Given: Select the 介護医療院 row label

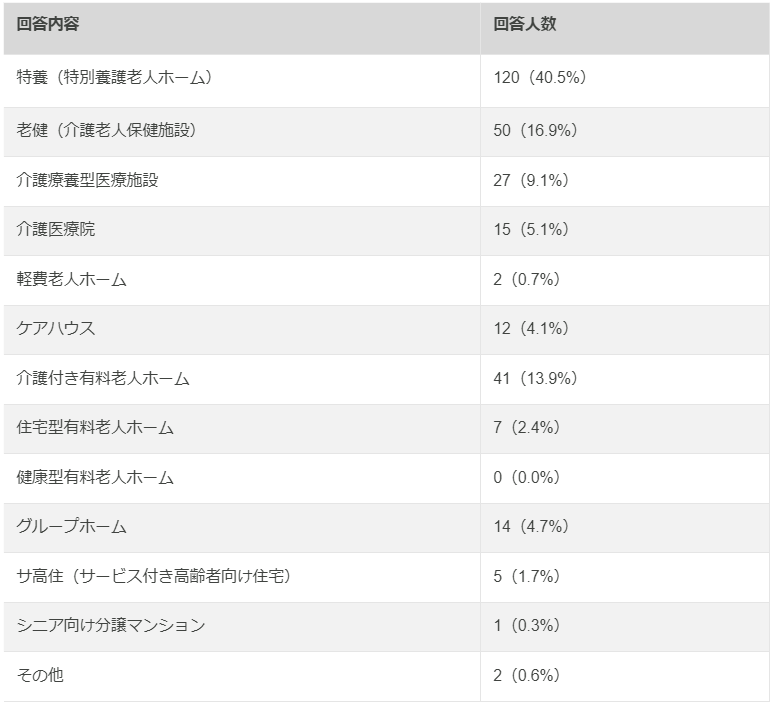Looking at the screenshot, I should [x=57, y=230].
